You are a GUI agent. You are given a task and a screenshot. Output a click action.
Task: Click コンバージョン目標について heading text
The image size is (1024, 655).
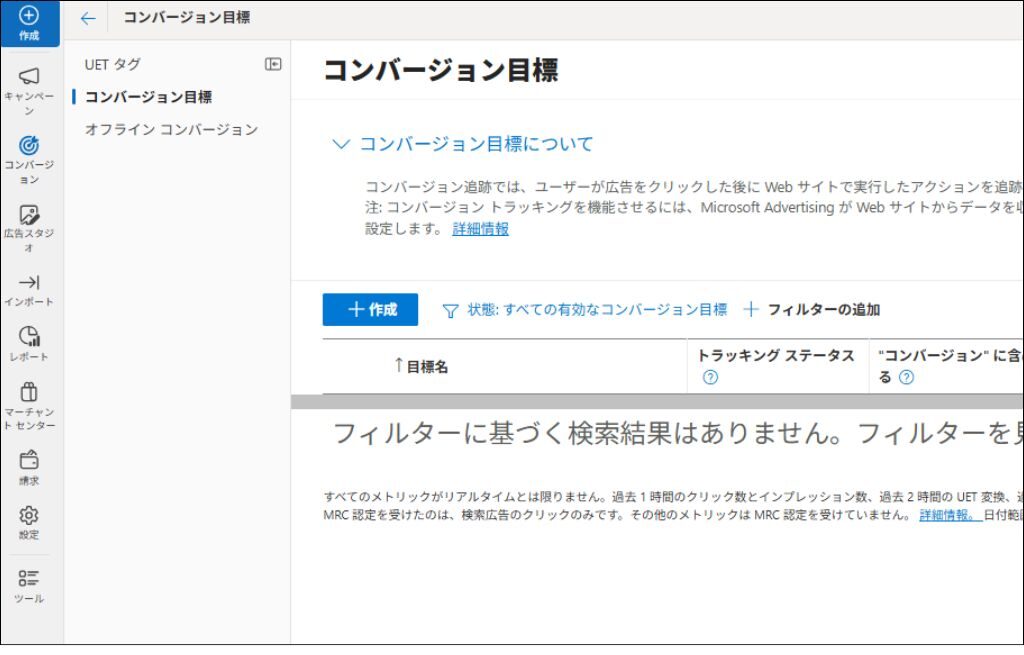coord(476,144)
